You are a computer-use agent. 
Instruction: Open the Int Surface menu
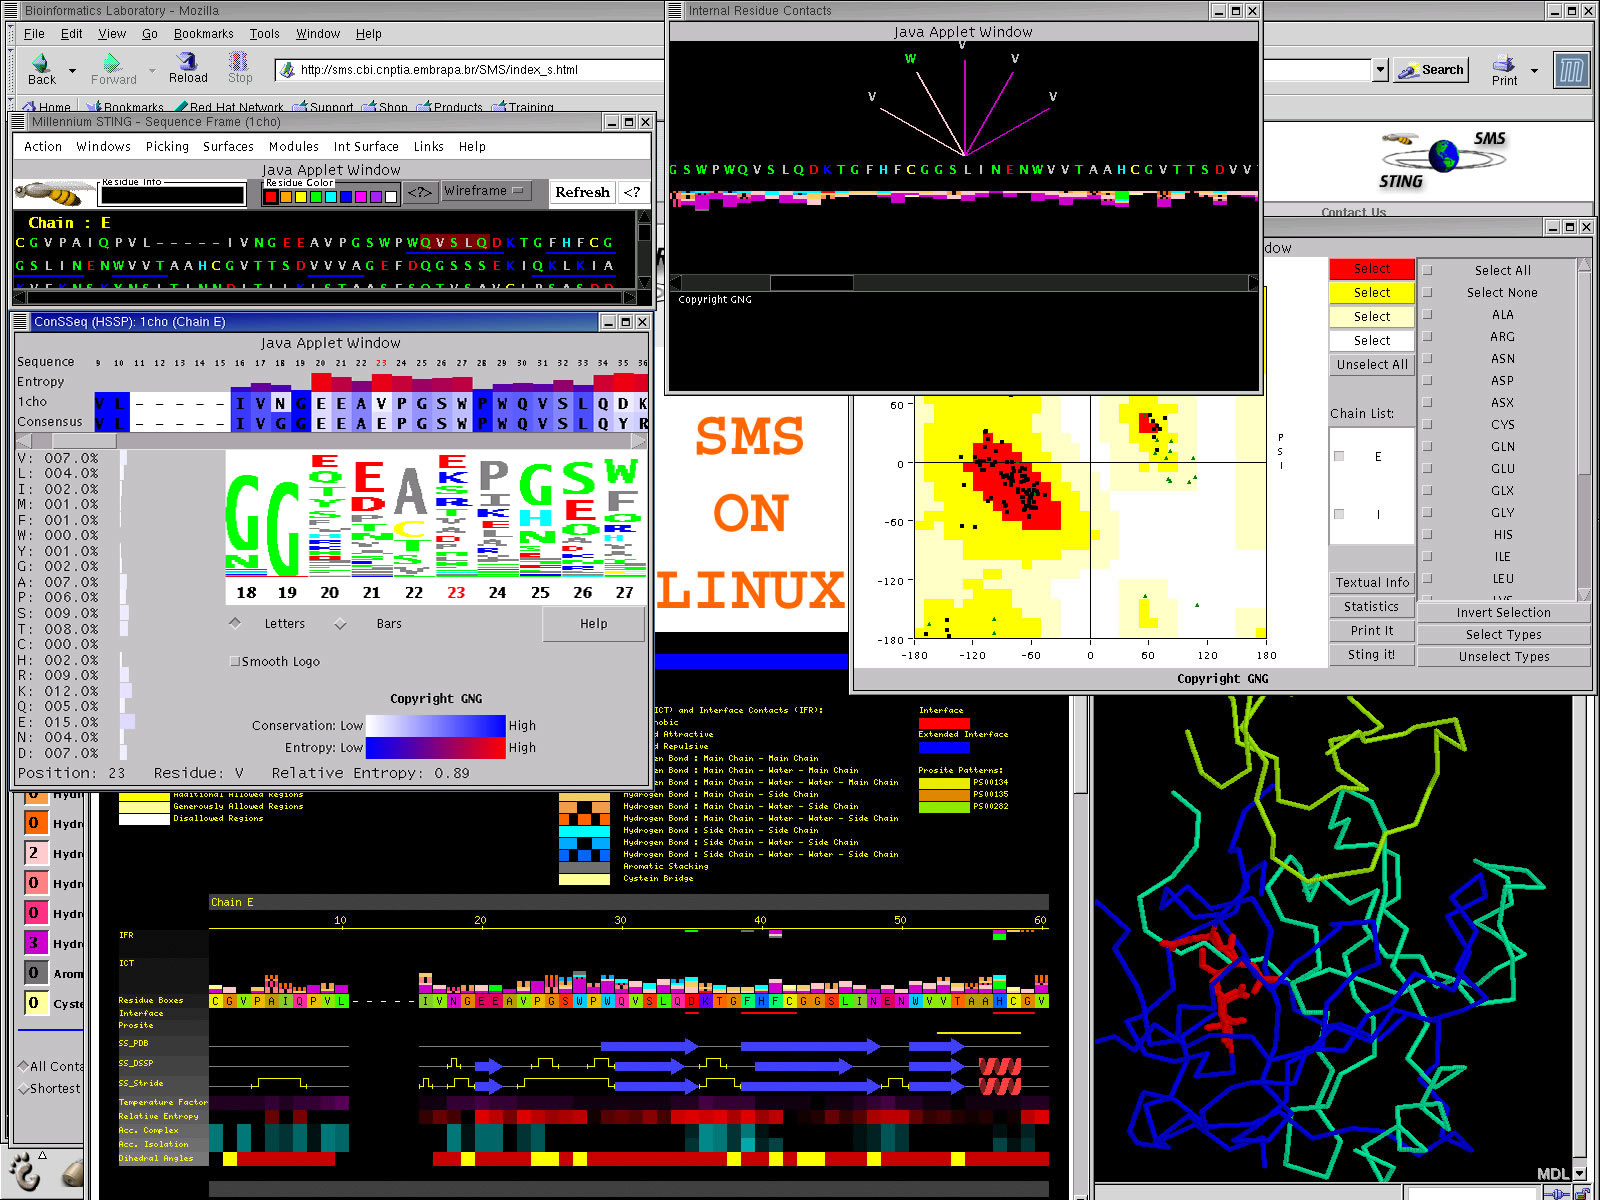click(x=366, y=146)
